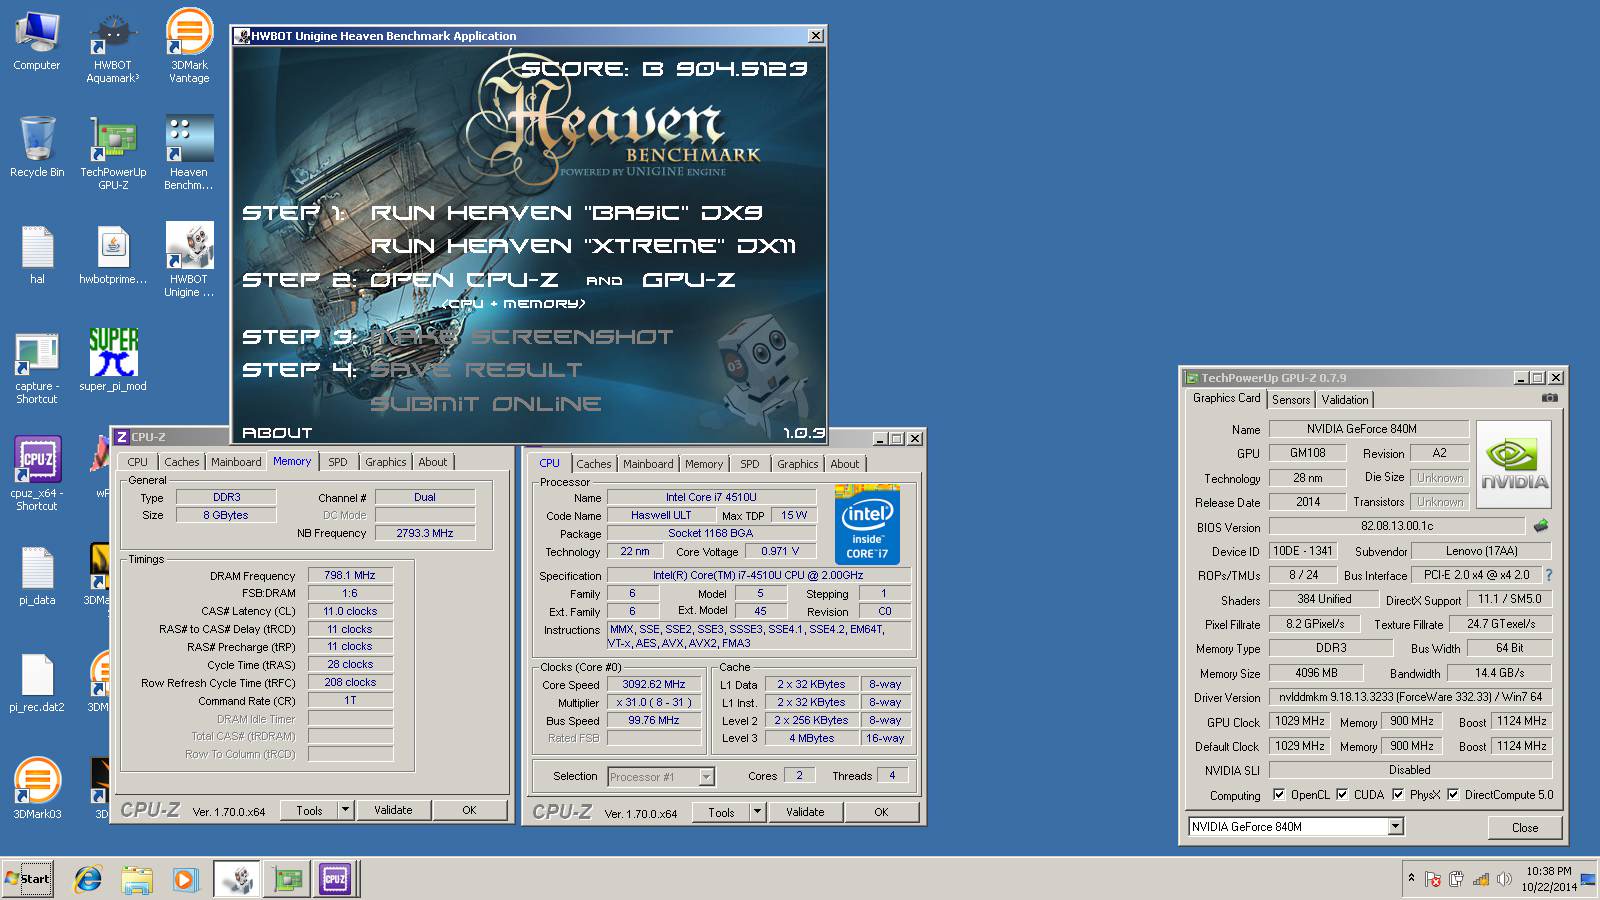Click Validate in CPU-Z Memory window
The image size is (1600, 900).
[x=393, y=810]
